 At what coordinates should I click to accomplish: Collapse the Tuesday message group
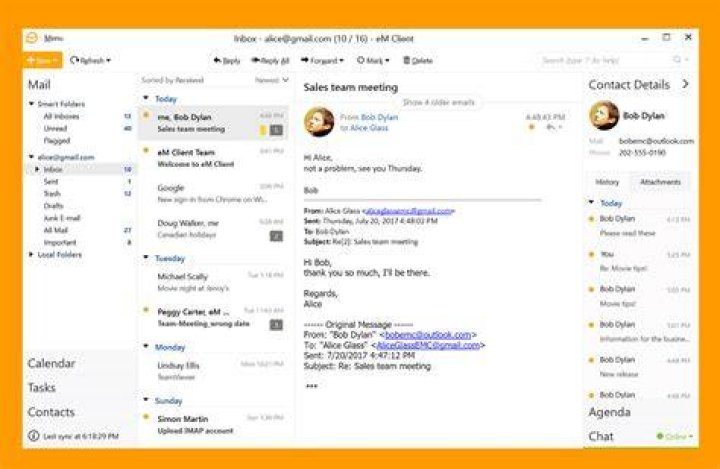pyautogui.click(x=146, y=258)
